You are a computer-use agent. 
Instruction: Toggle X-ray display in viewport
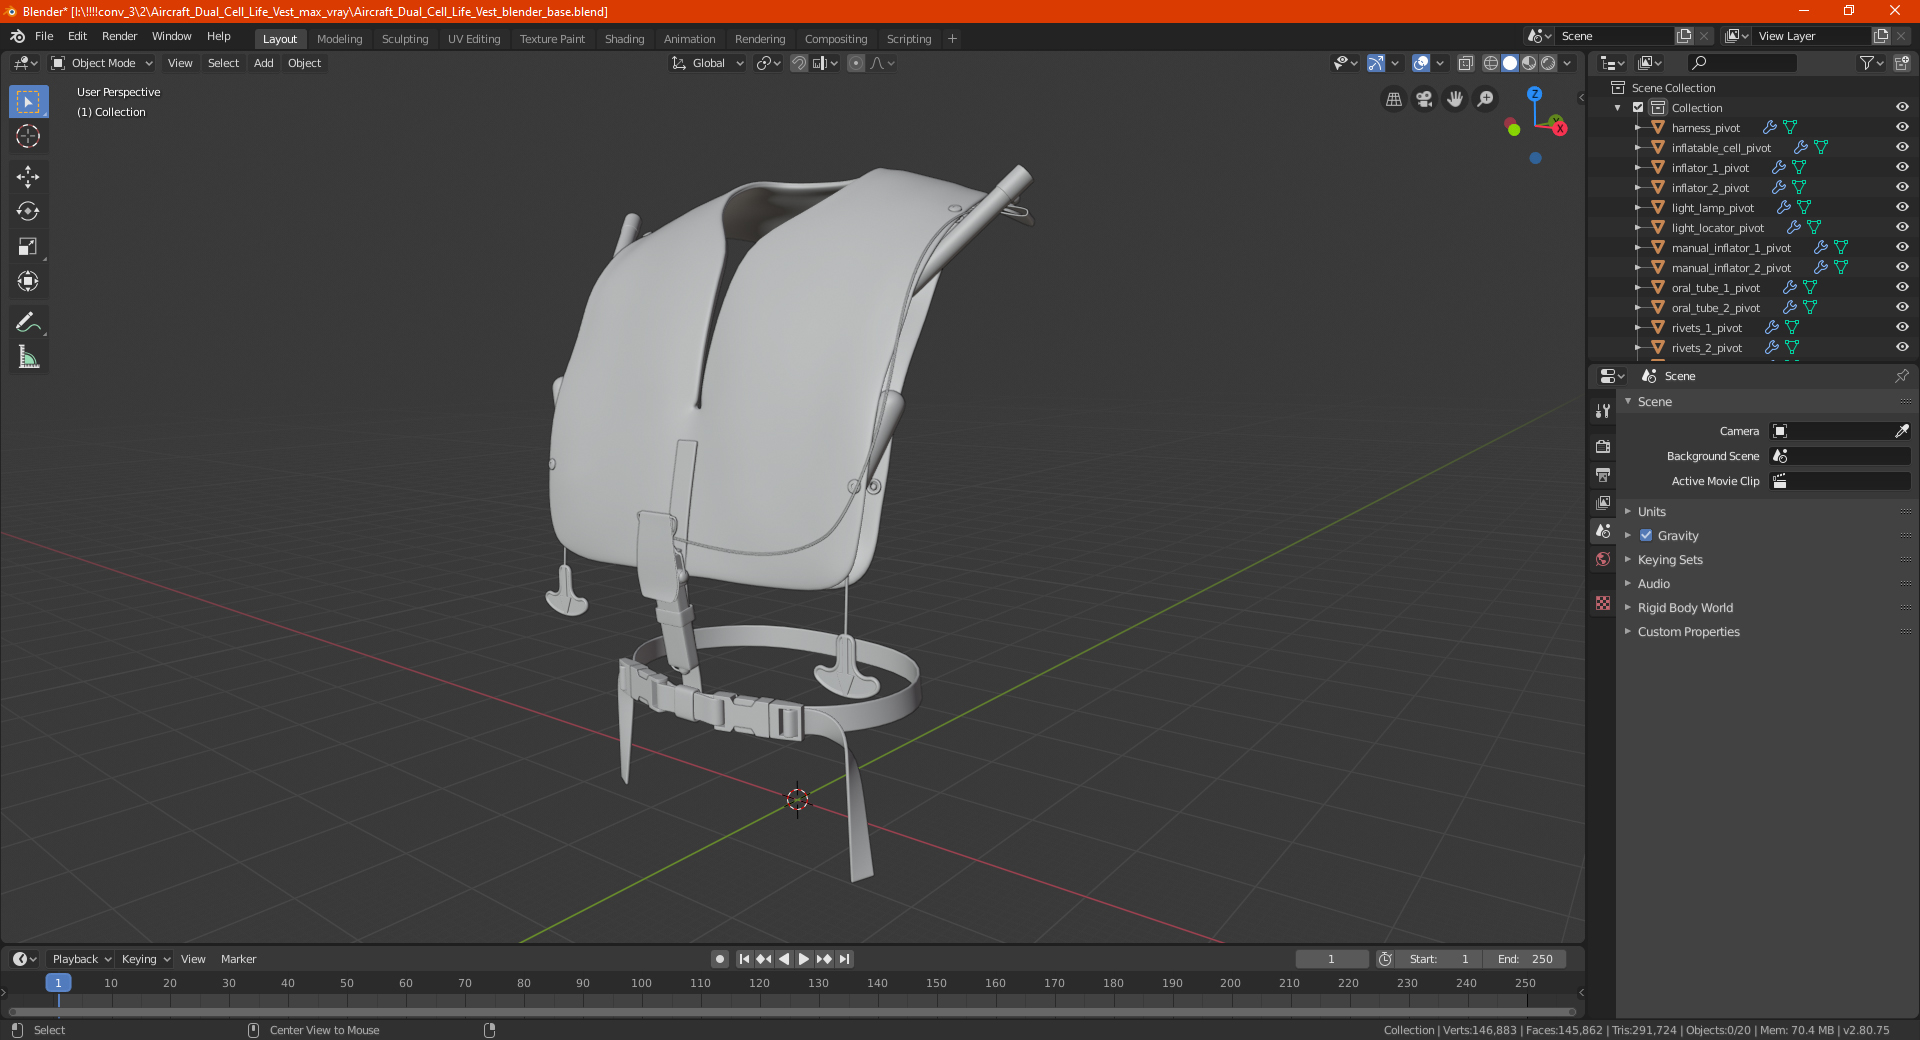tap(1465, 63)
